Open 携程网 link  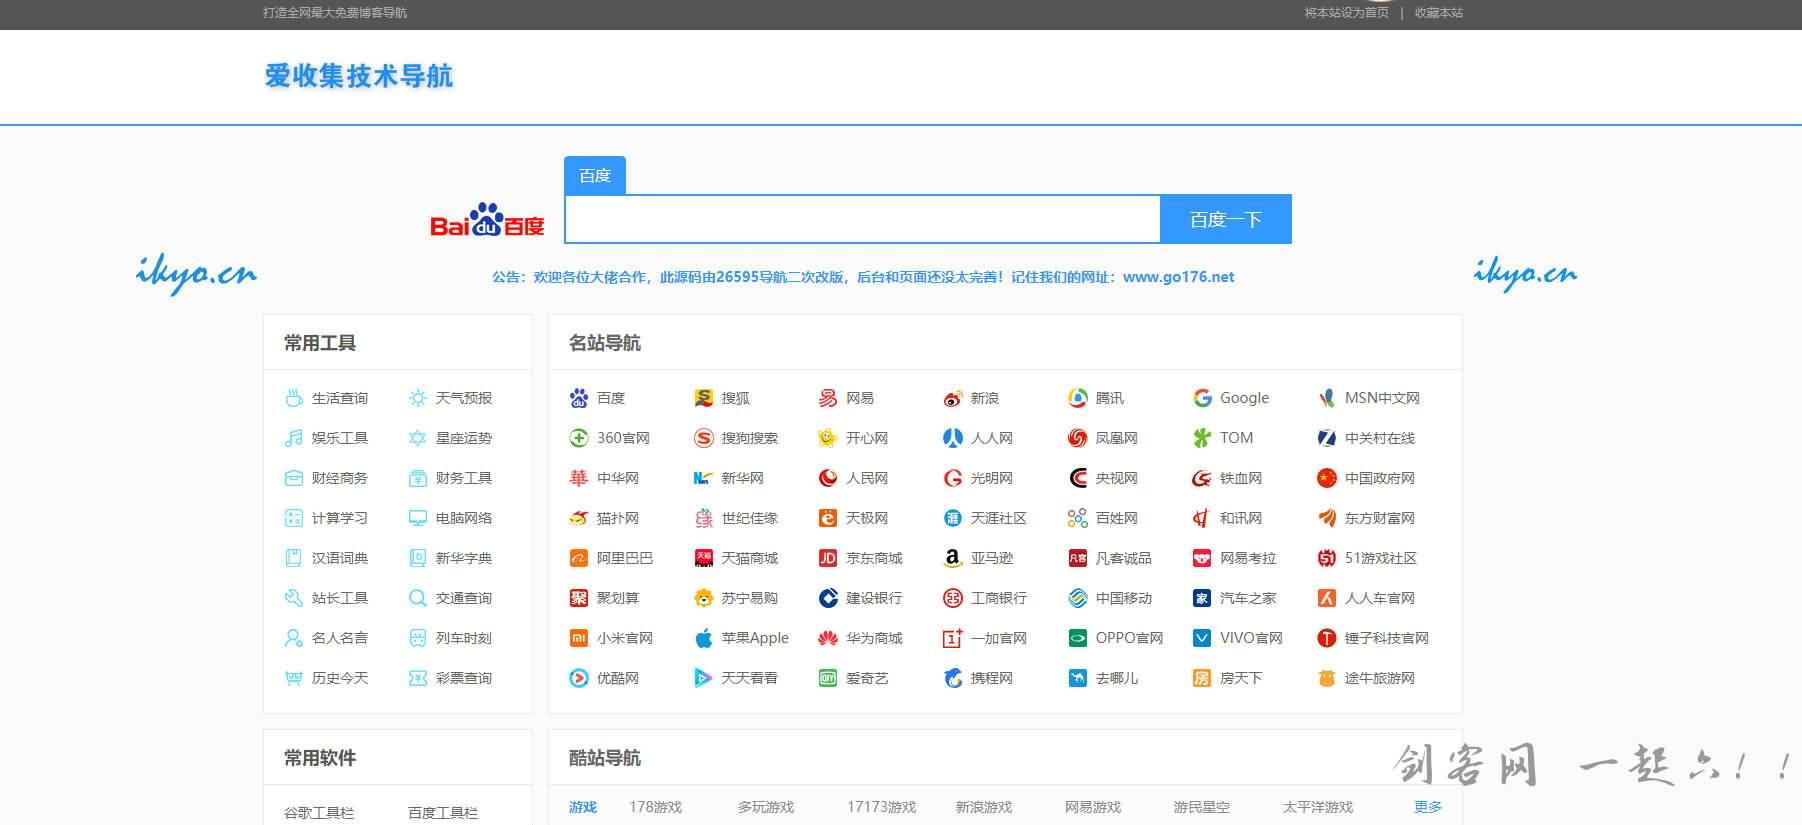point(992,678)
